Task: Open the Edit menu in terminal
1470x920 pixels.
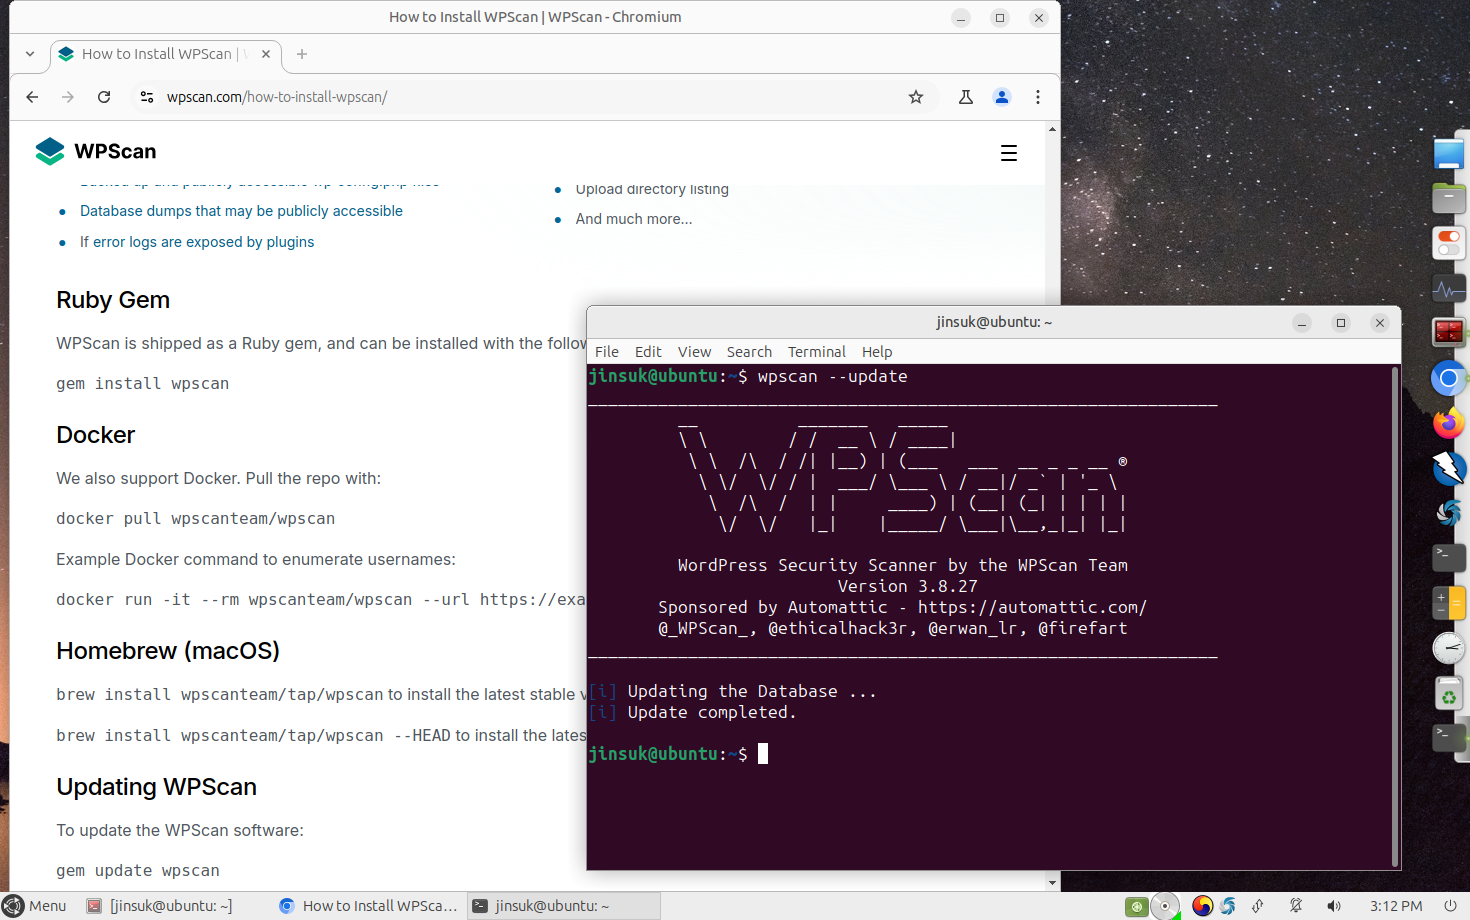Action: [x=648, y=352]
